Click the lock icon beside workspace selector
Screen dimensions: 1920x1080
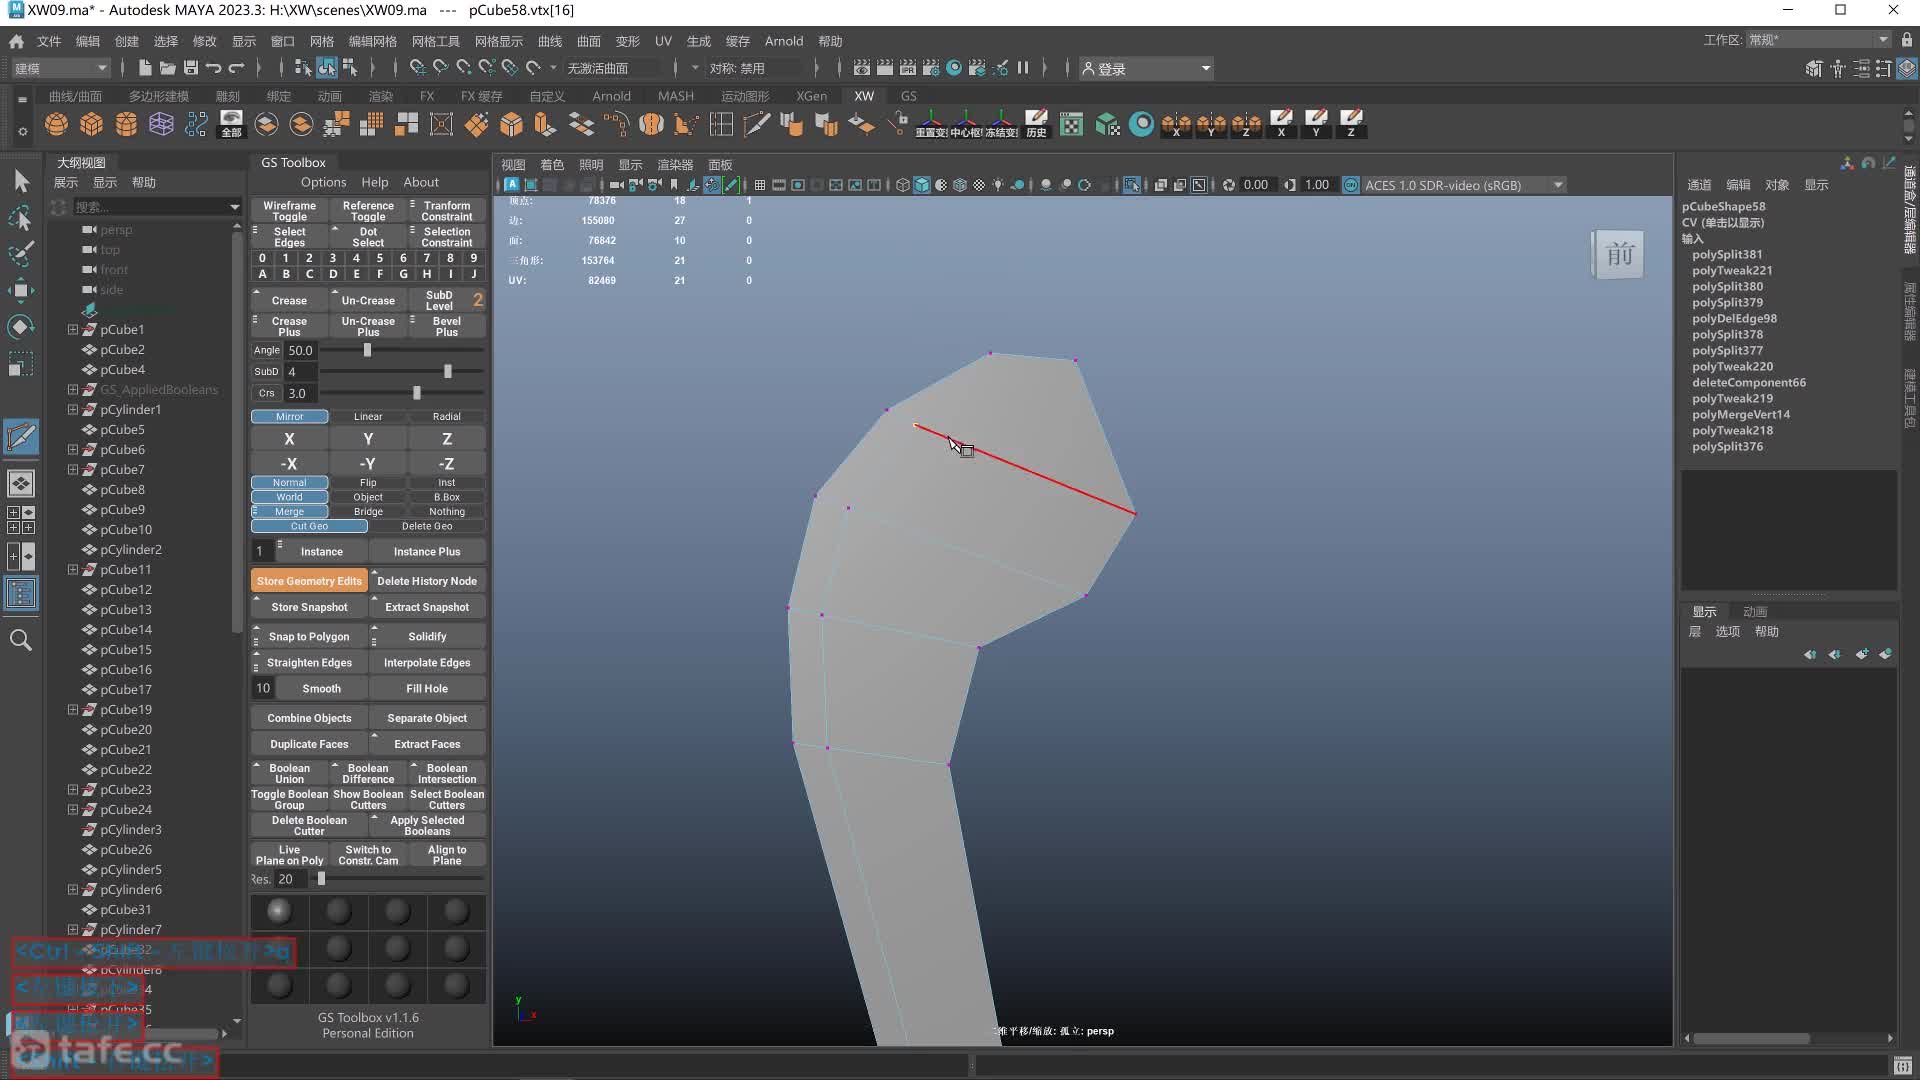(x=1907, y=40)
